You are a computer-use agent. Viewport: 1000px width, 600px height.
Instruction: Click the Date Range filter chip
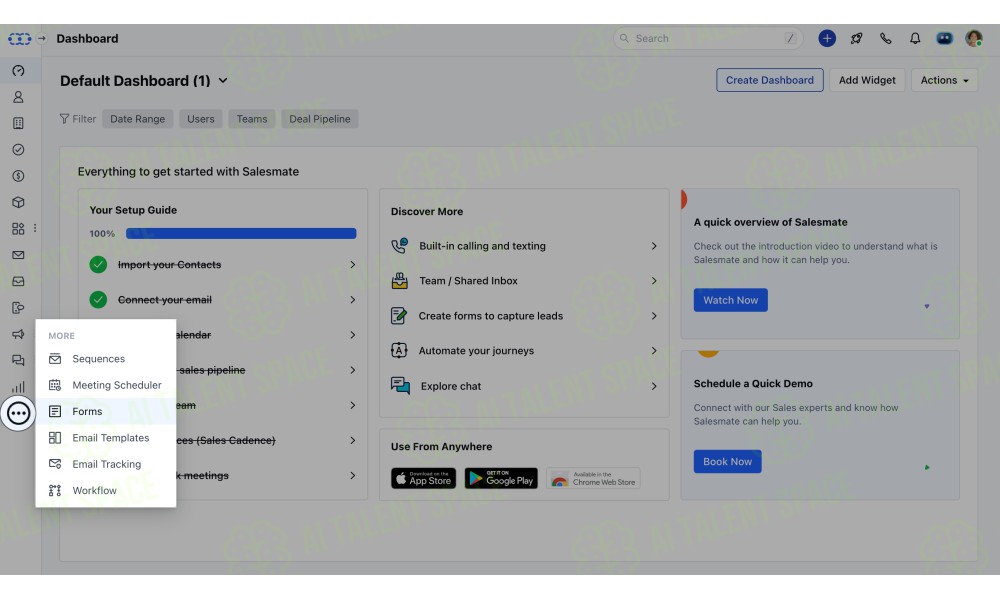click(137, 119)
